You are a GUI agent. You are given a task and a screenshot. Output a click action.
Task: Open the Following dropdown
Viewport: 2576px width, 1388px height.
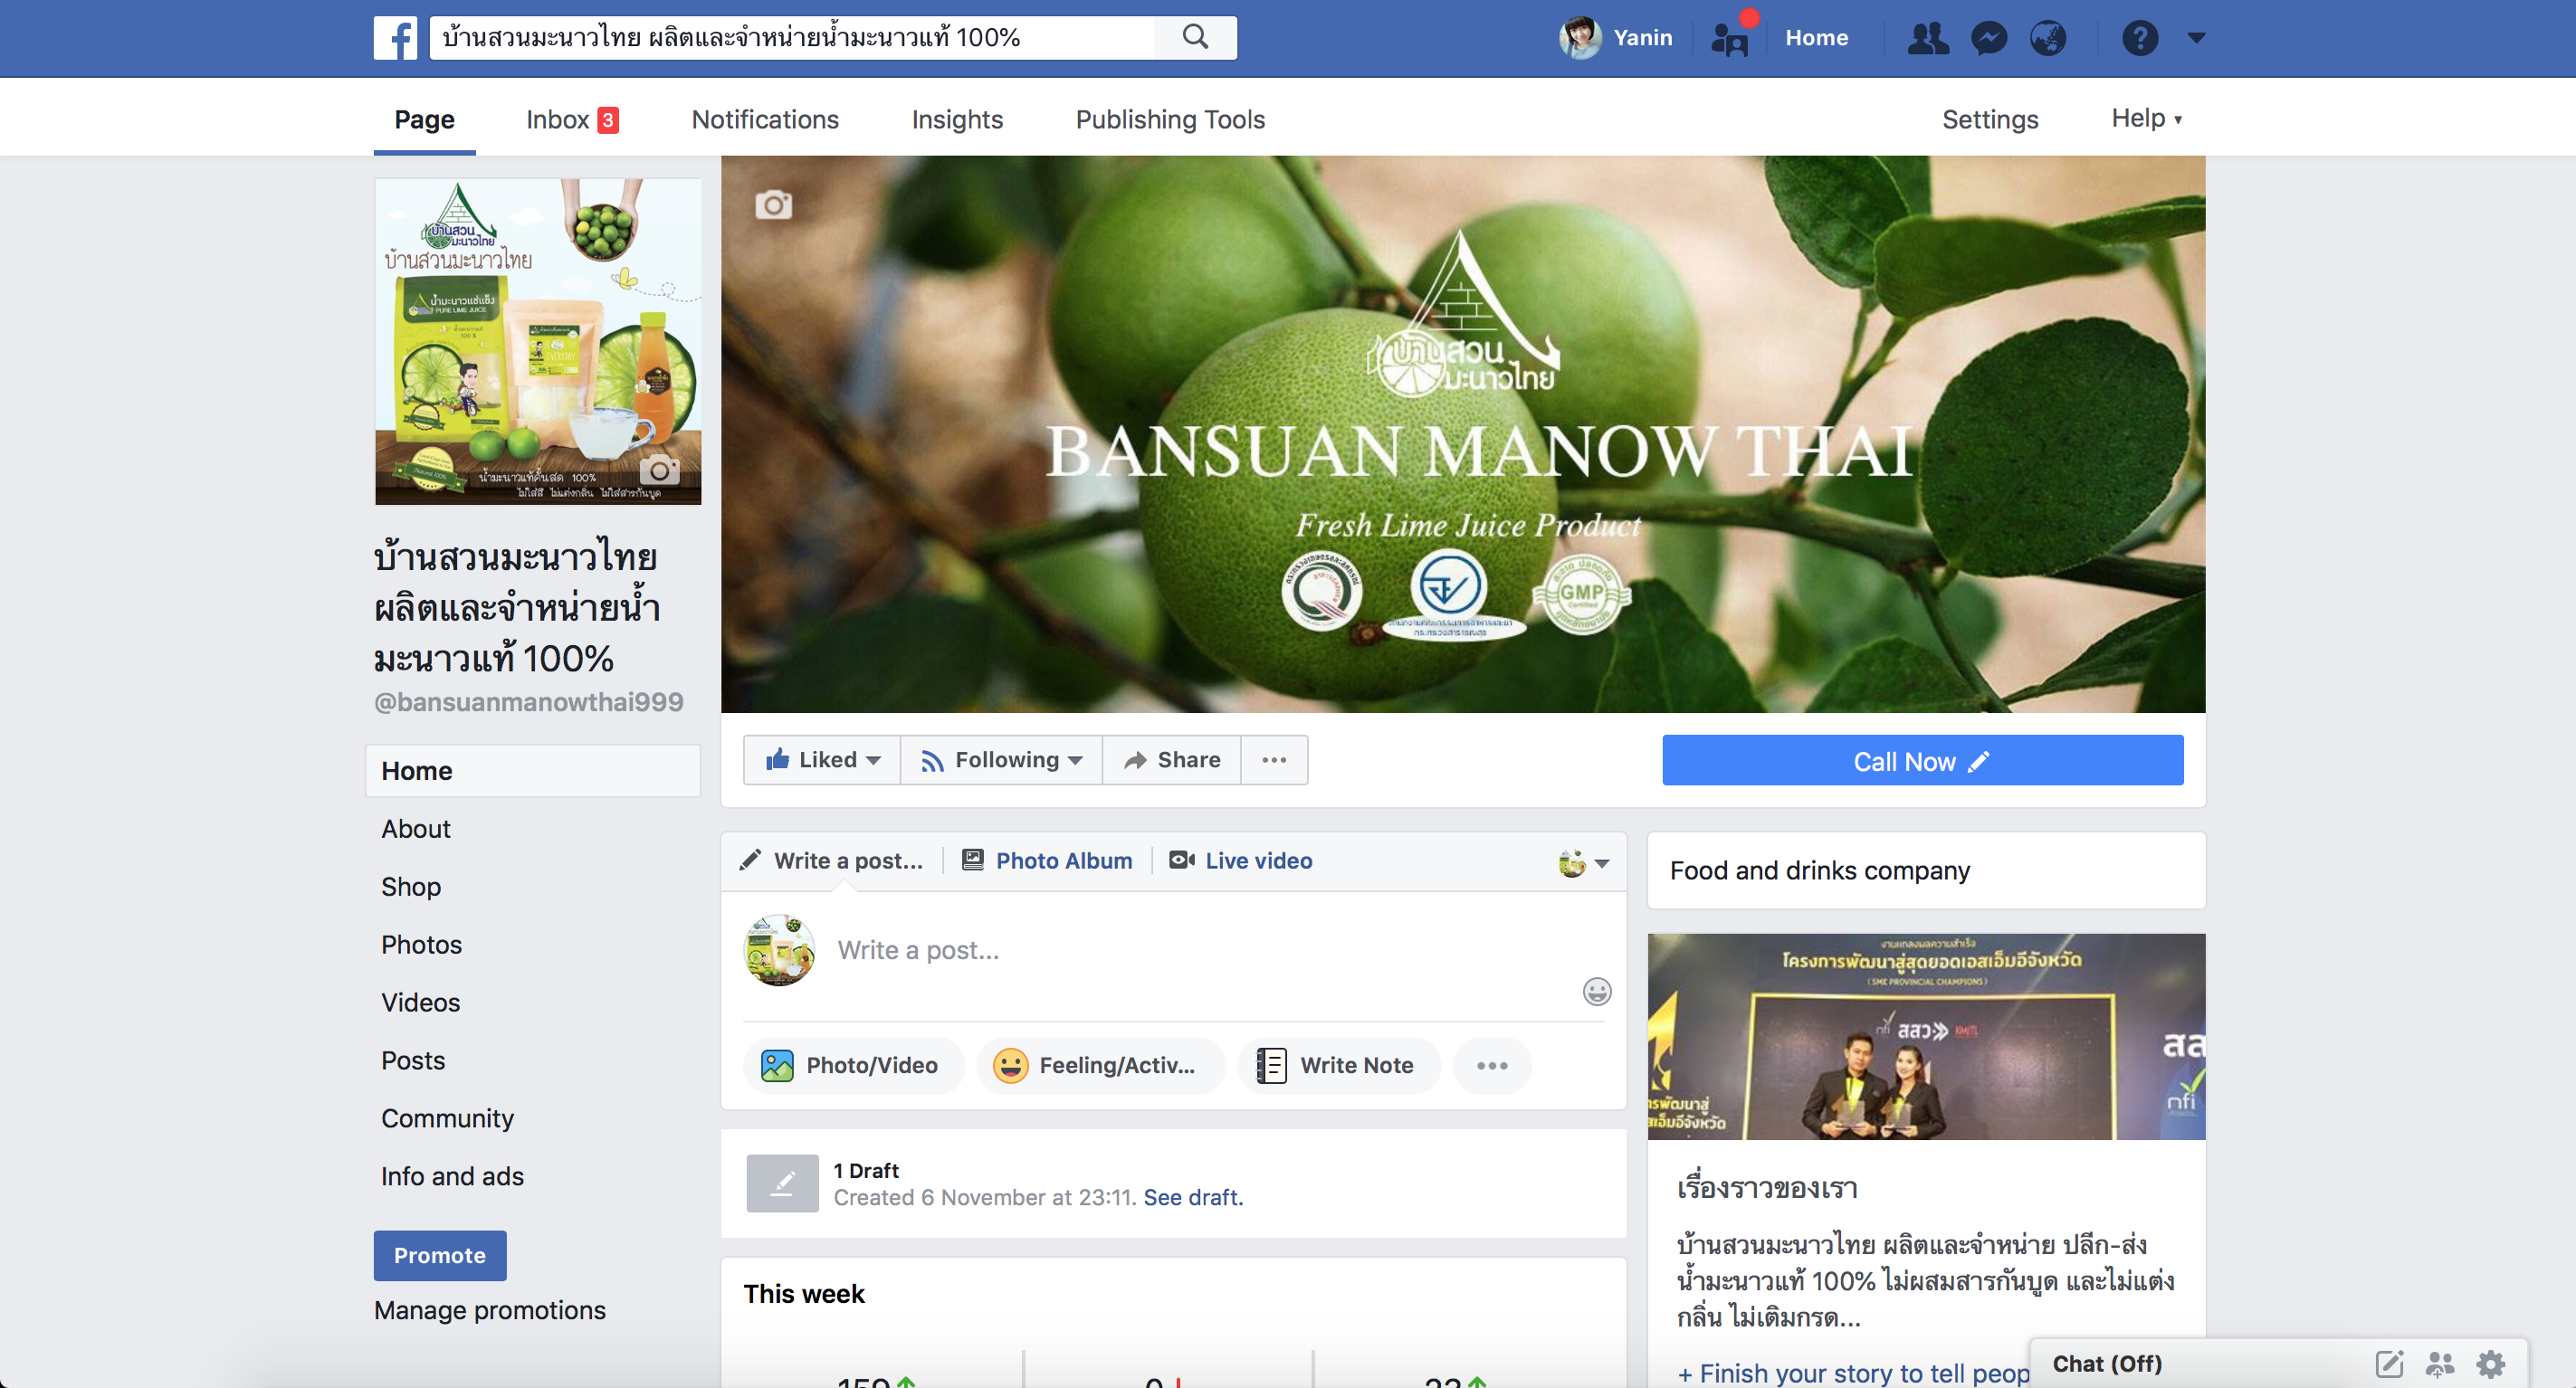[1002, 760]
